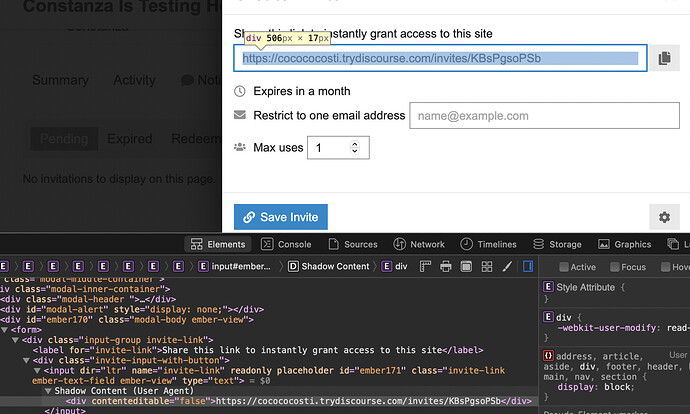Collapse the input invite-link DOM node
Image resolution: width=690 pixels, height=414 pixels.
(x=37, y=370)
